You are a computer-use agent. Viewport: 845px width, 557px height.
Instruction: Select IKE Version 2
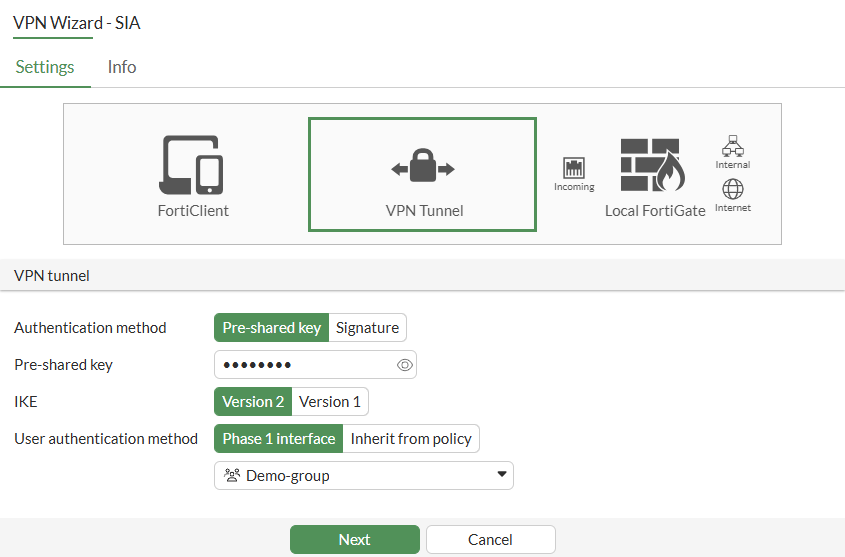(x=253, y=402)
